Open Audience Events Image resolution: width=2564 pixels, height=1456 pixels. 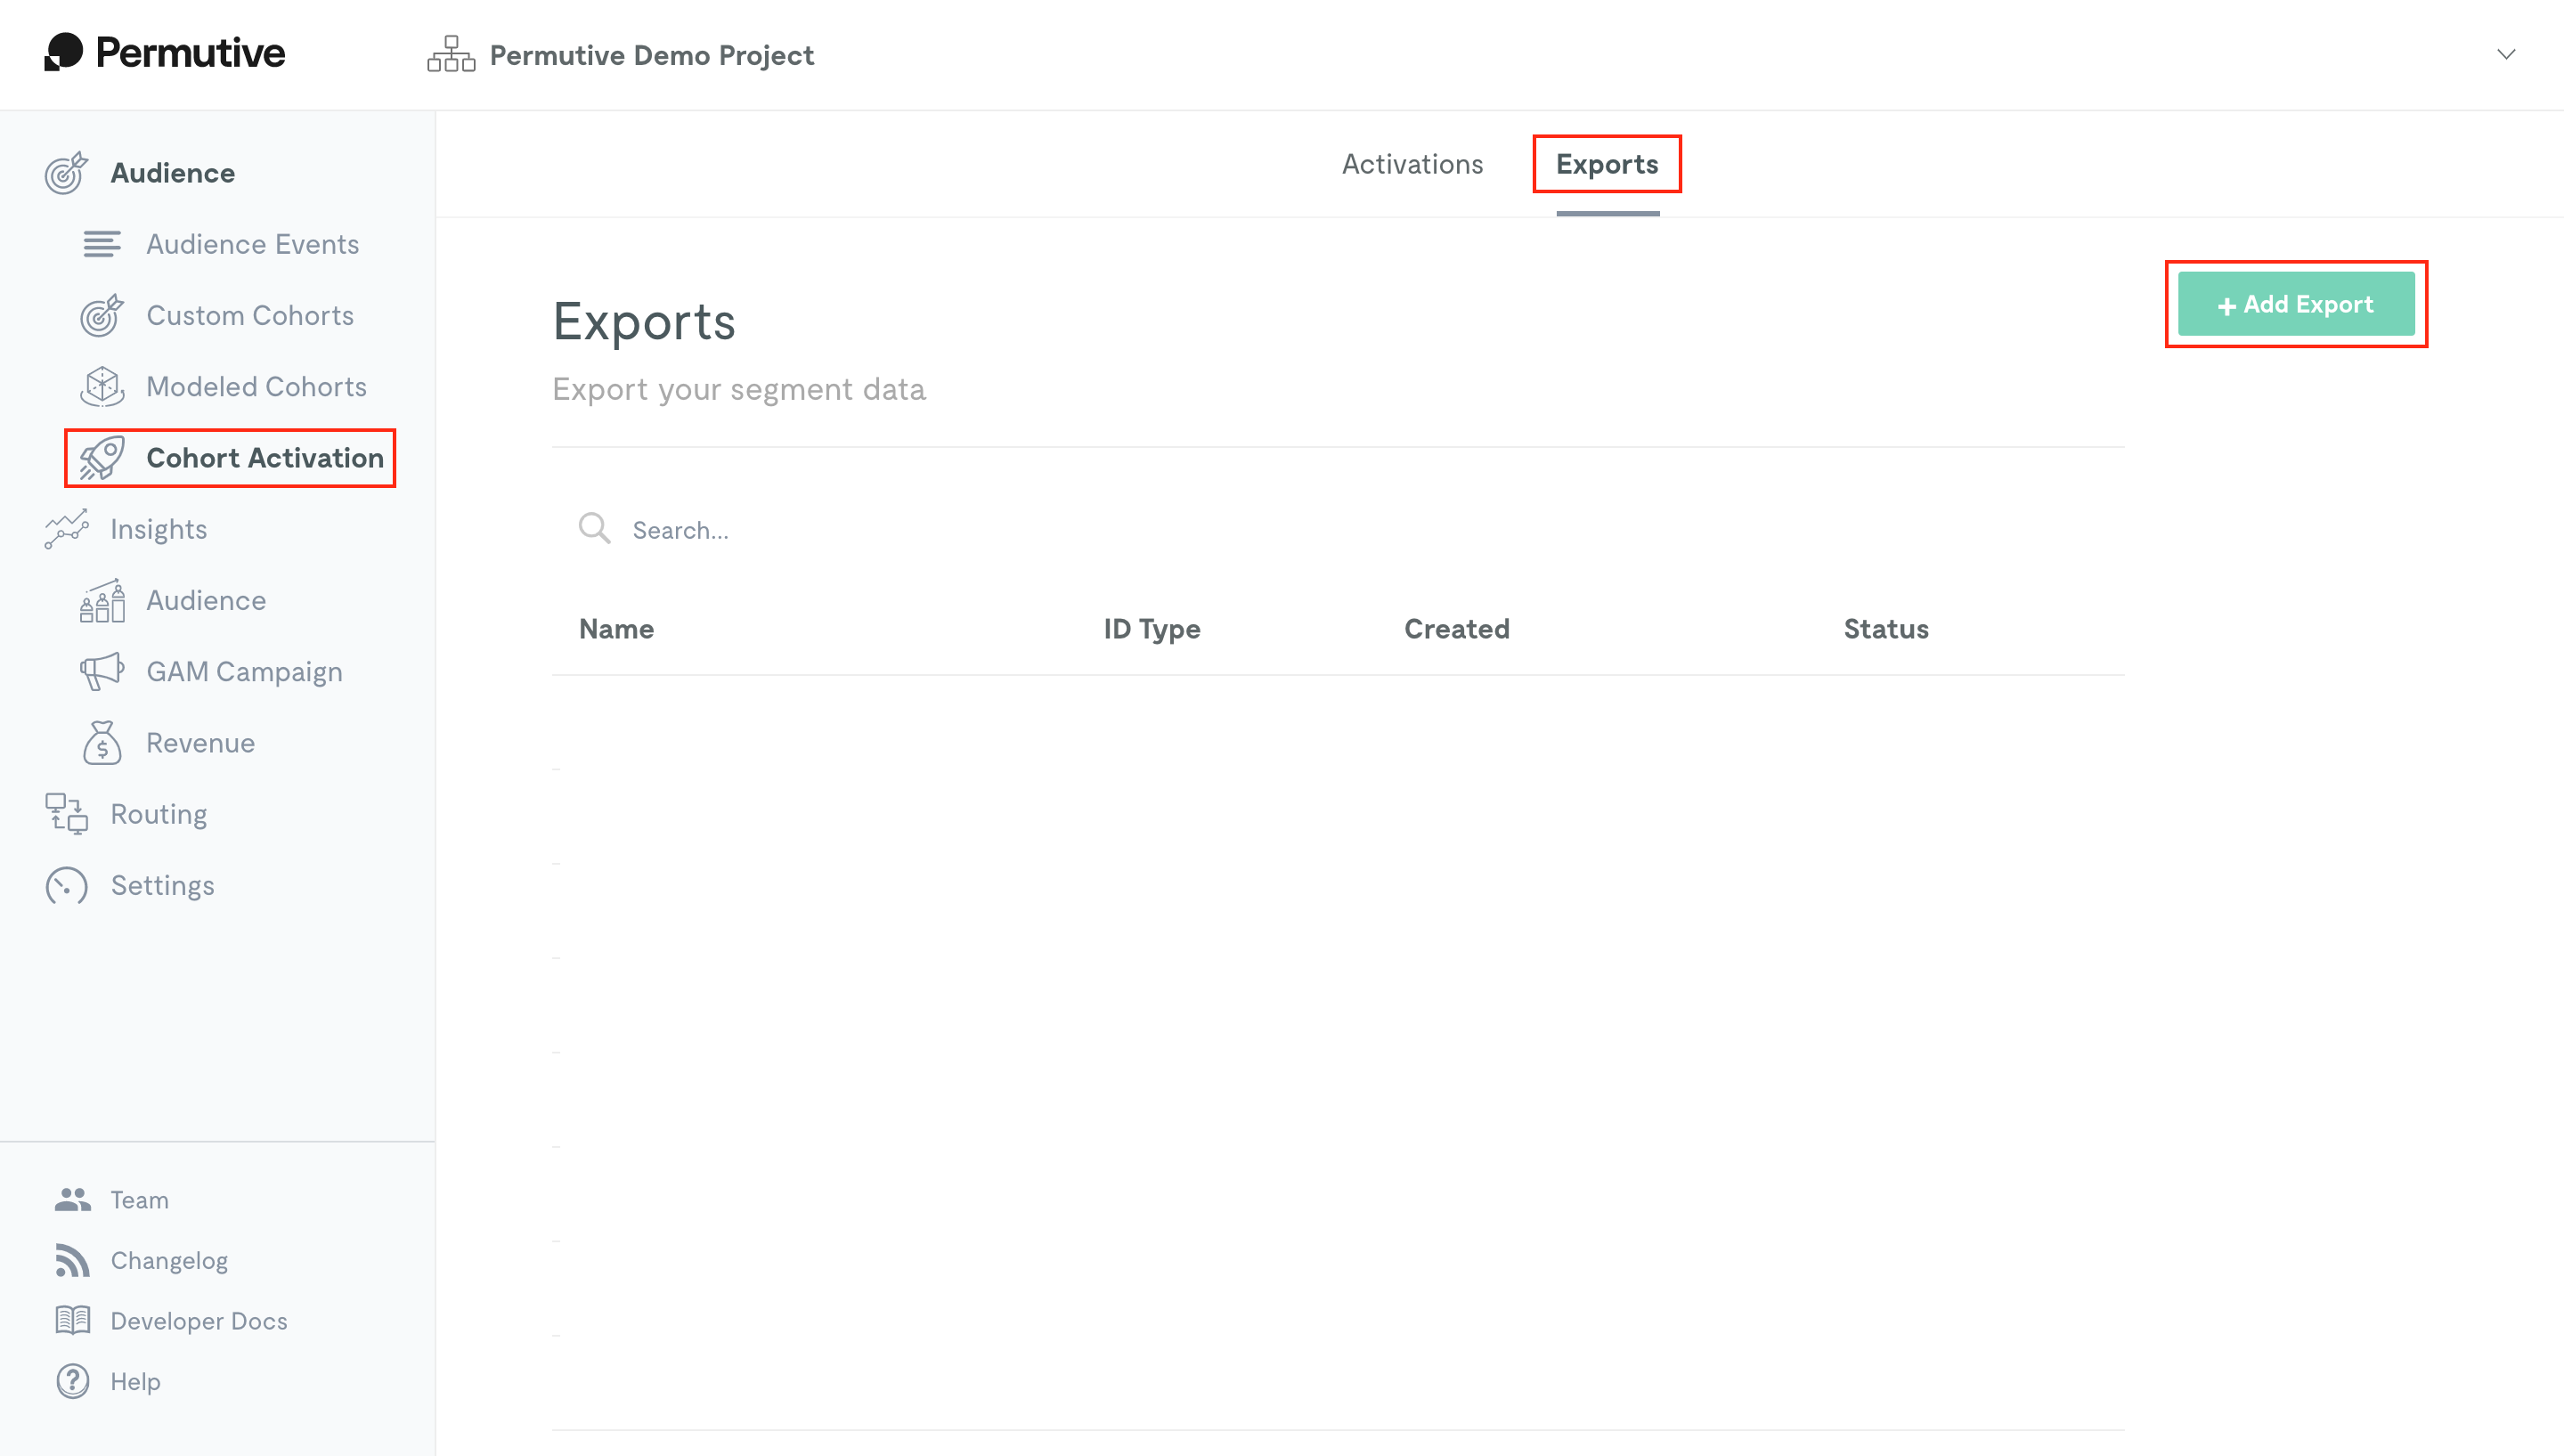[x=253, y=244]
